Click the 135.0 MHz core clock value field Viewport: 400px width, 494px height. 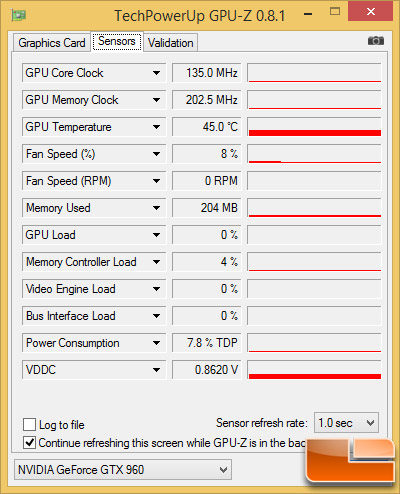pos(206,73)
